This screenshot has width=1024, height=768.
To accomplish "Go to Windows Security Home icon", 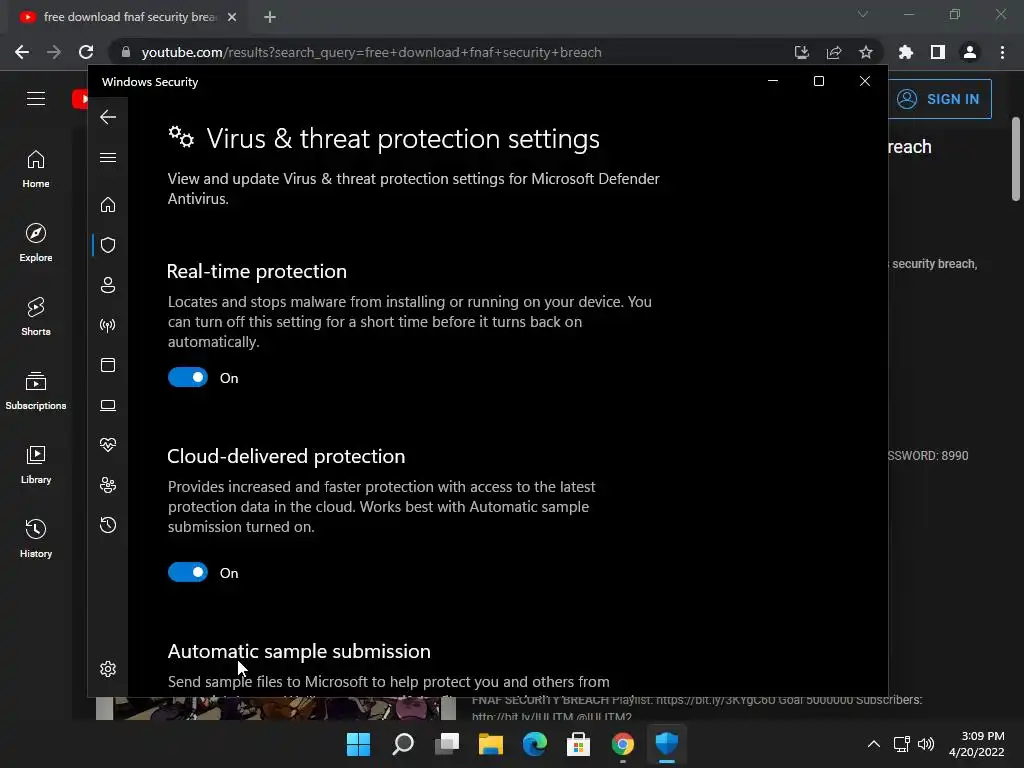I will [x=108, y=204].
